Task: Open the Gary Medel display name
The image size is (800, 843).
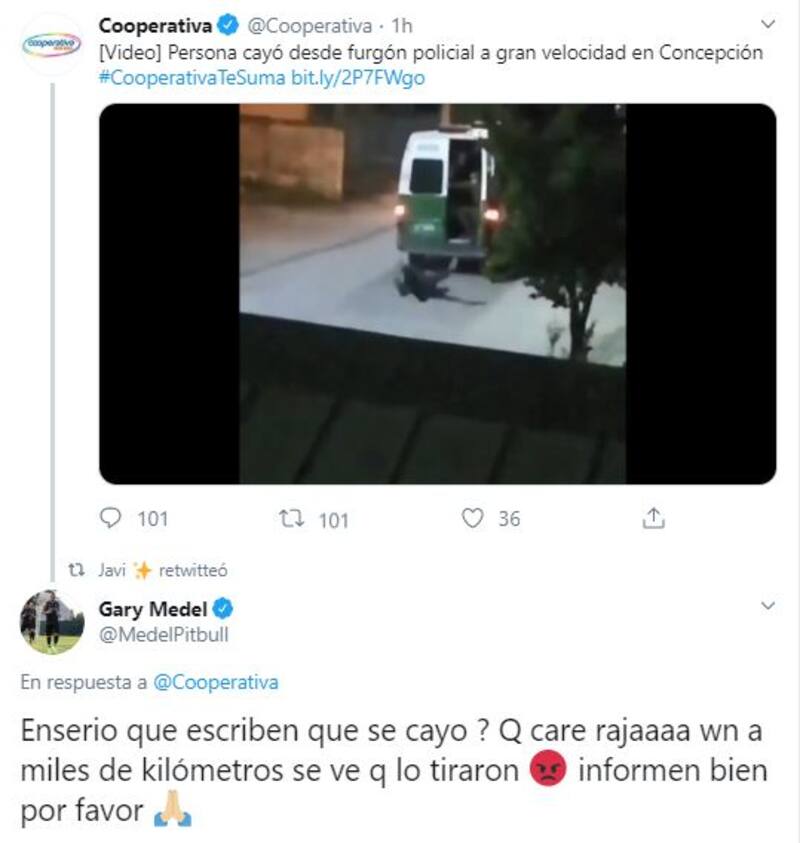Action: click(153, 609)
